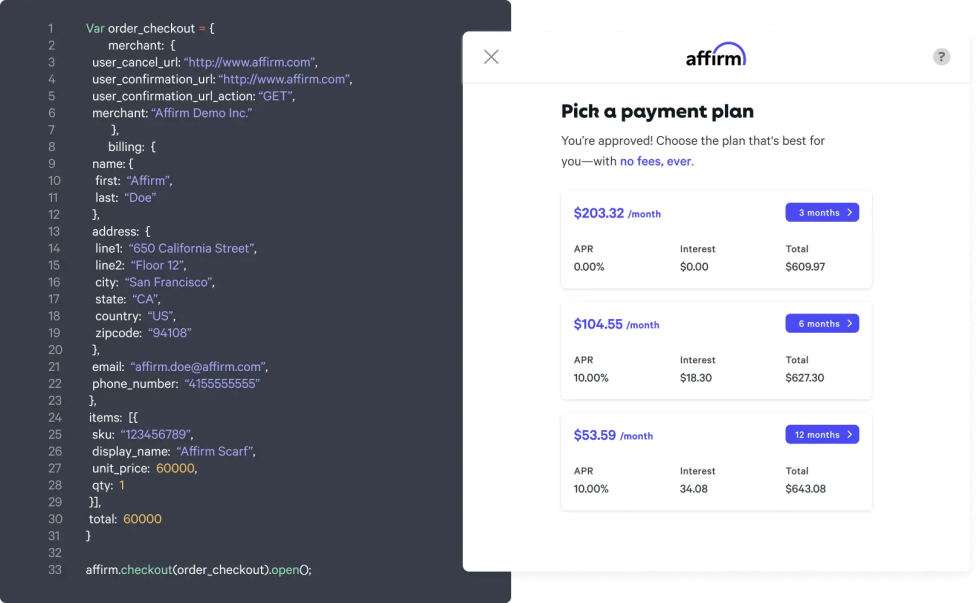Click the help question mark icon
The height and width of the screenshot is (603, 980).
pyautogui.click(x=941, y=57)
